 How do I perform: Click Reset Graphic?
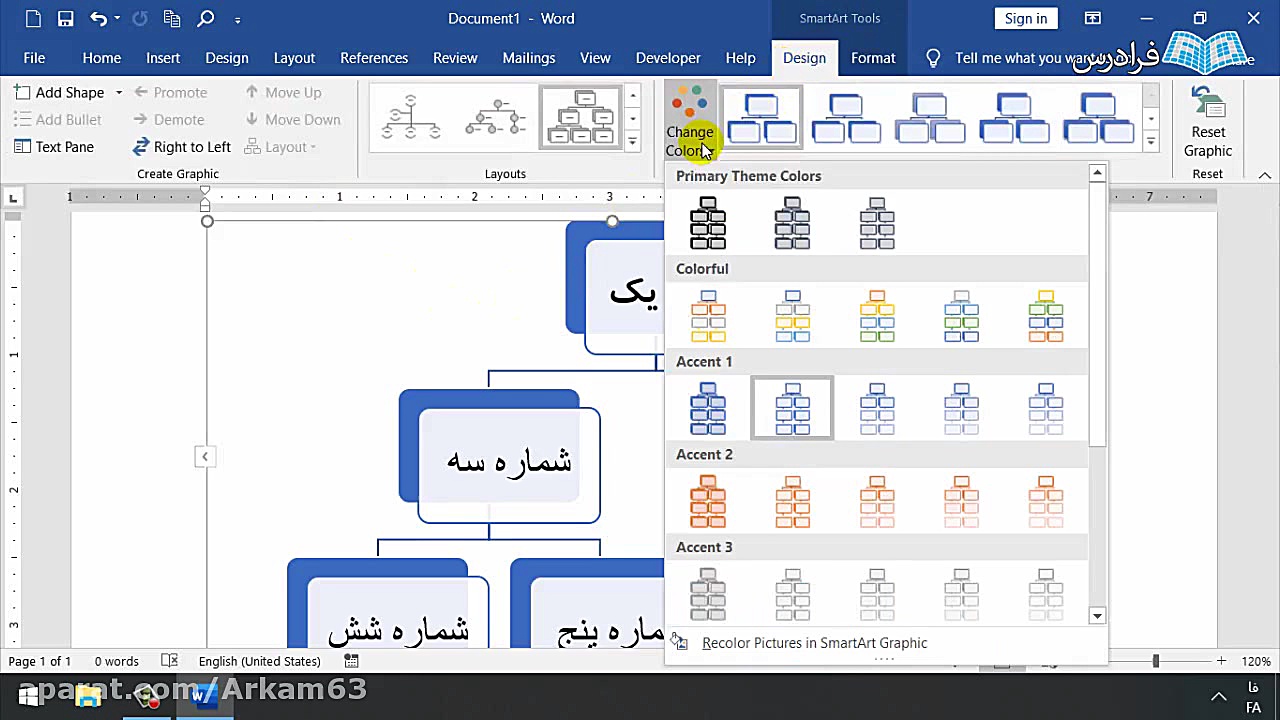pos(1208,122)
